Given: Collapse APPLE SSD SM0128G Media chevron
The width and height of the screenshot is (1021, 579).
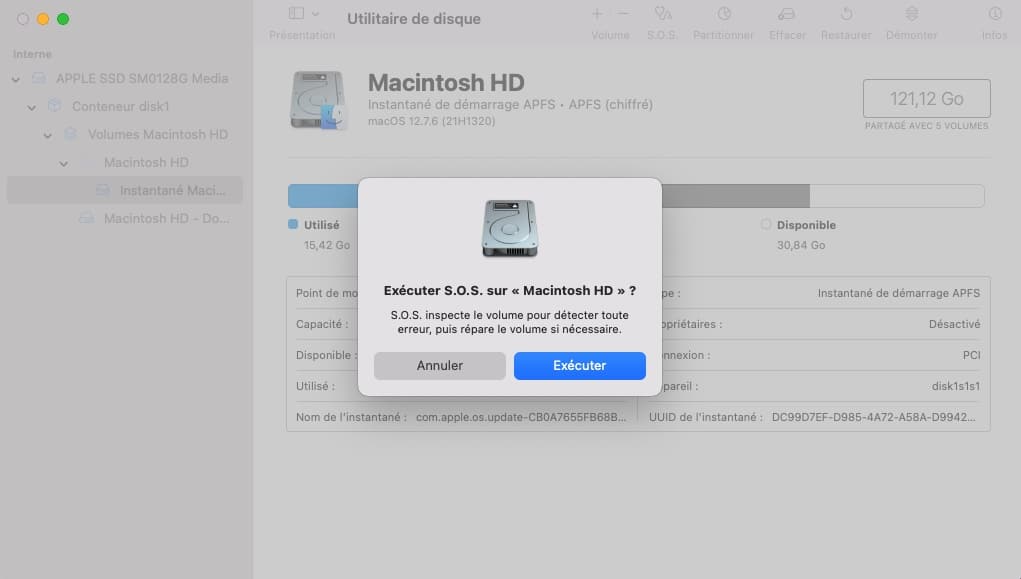Looking at the screenshot, I should tap(16, 79).
